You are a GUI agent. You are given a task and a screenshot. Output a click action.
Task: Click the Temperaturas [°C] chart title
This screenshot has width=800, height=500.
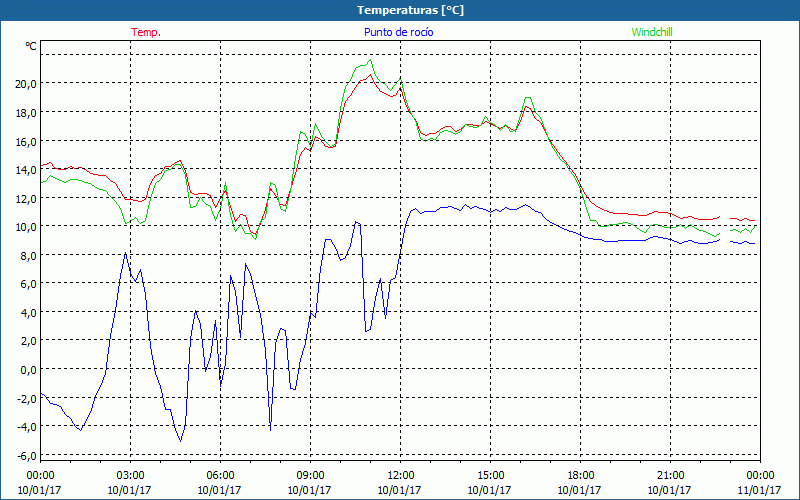point(410,10)
